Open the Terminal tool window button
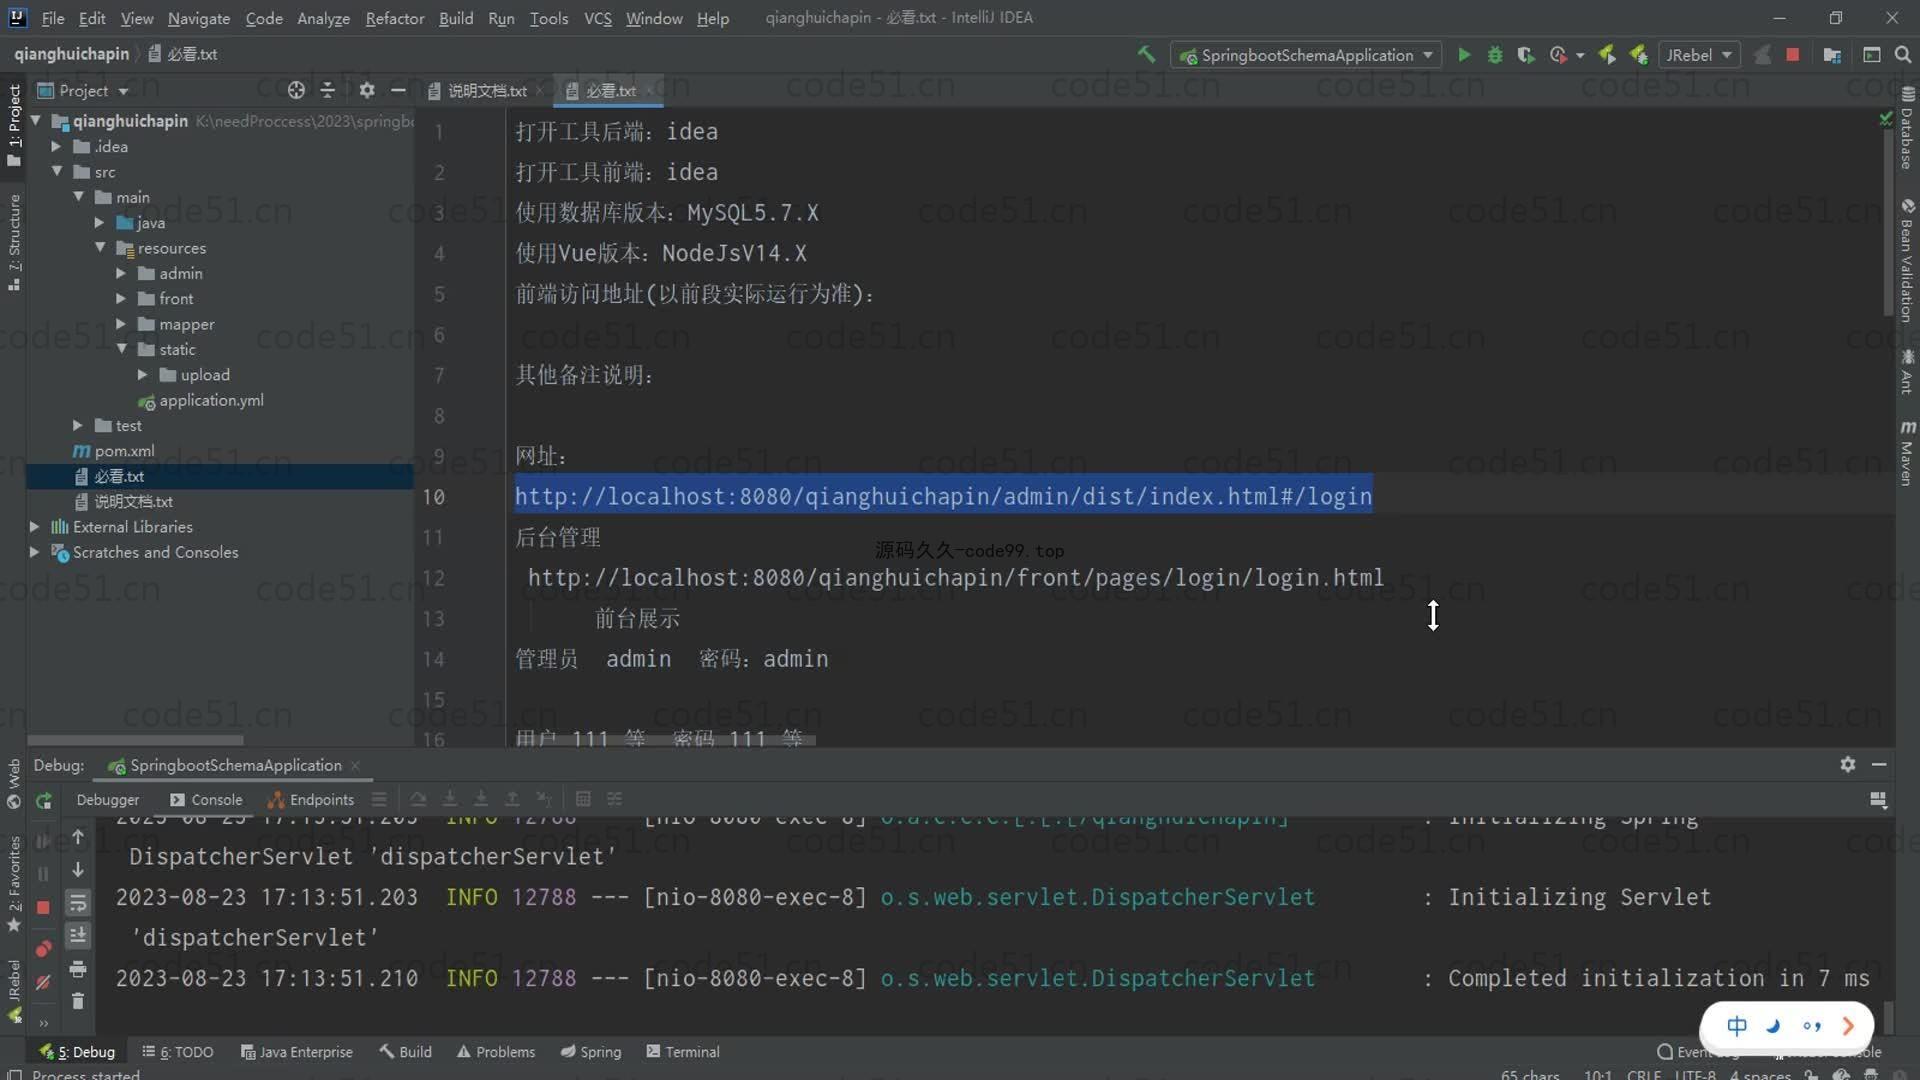Image resolution: width=1920 pixels, height=1080 pixels. click(x=683, y=1051)
